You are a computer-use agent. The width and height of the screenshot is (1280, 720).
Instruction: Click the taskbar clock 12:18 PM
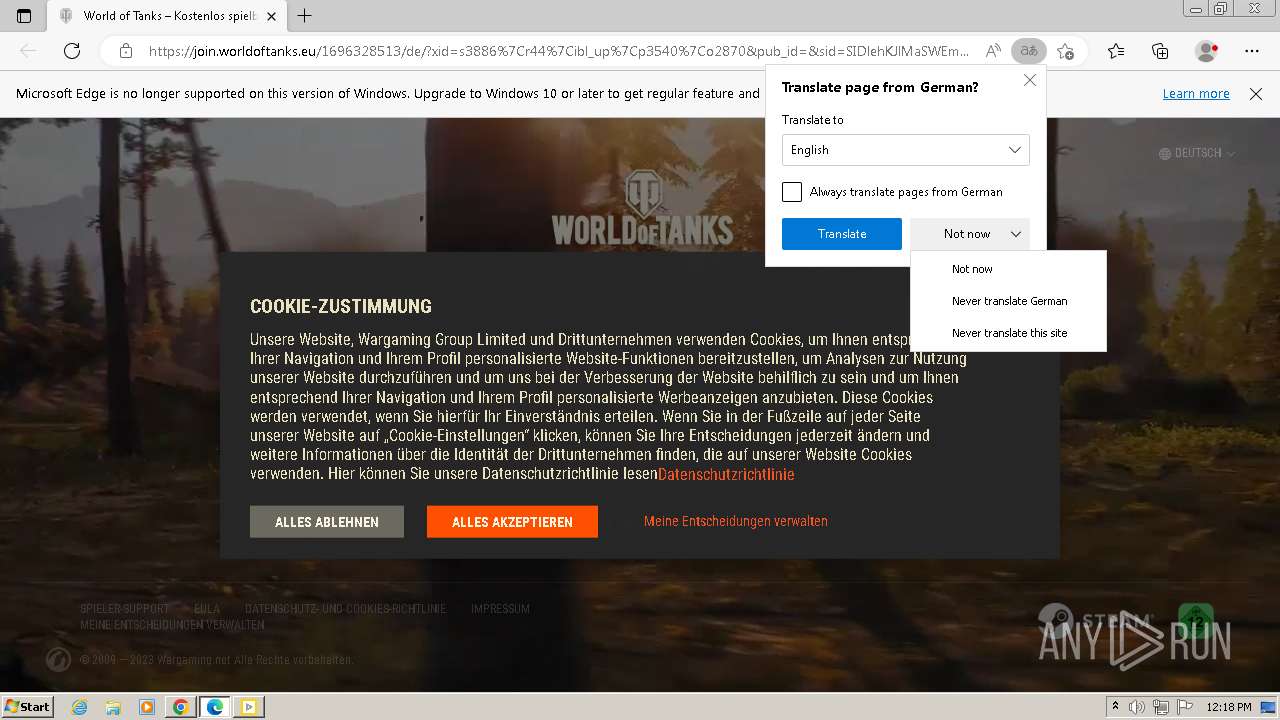(x=1229, y=707)
